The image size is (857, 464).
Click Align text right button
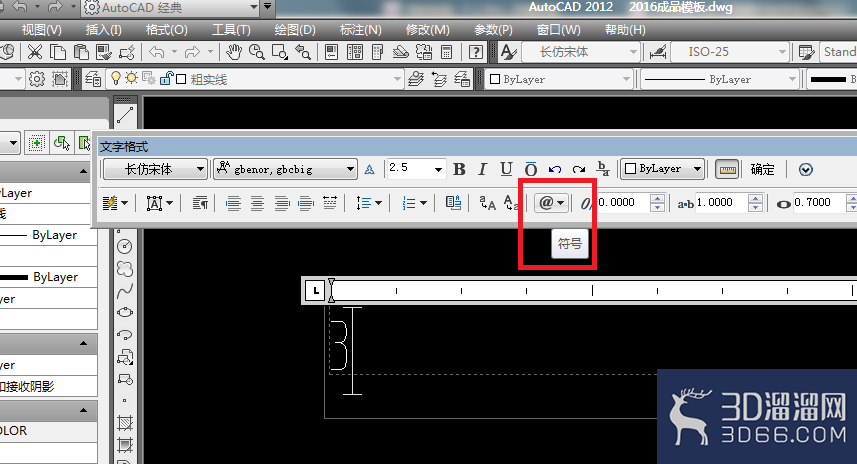[x=281, y=203]
